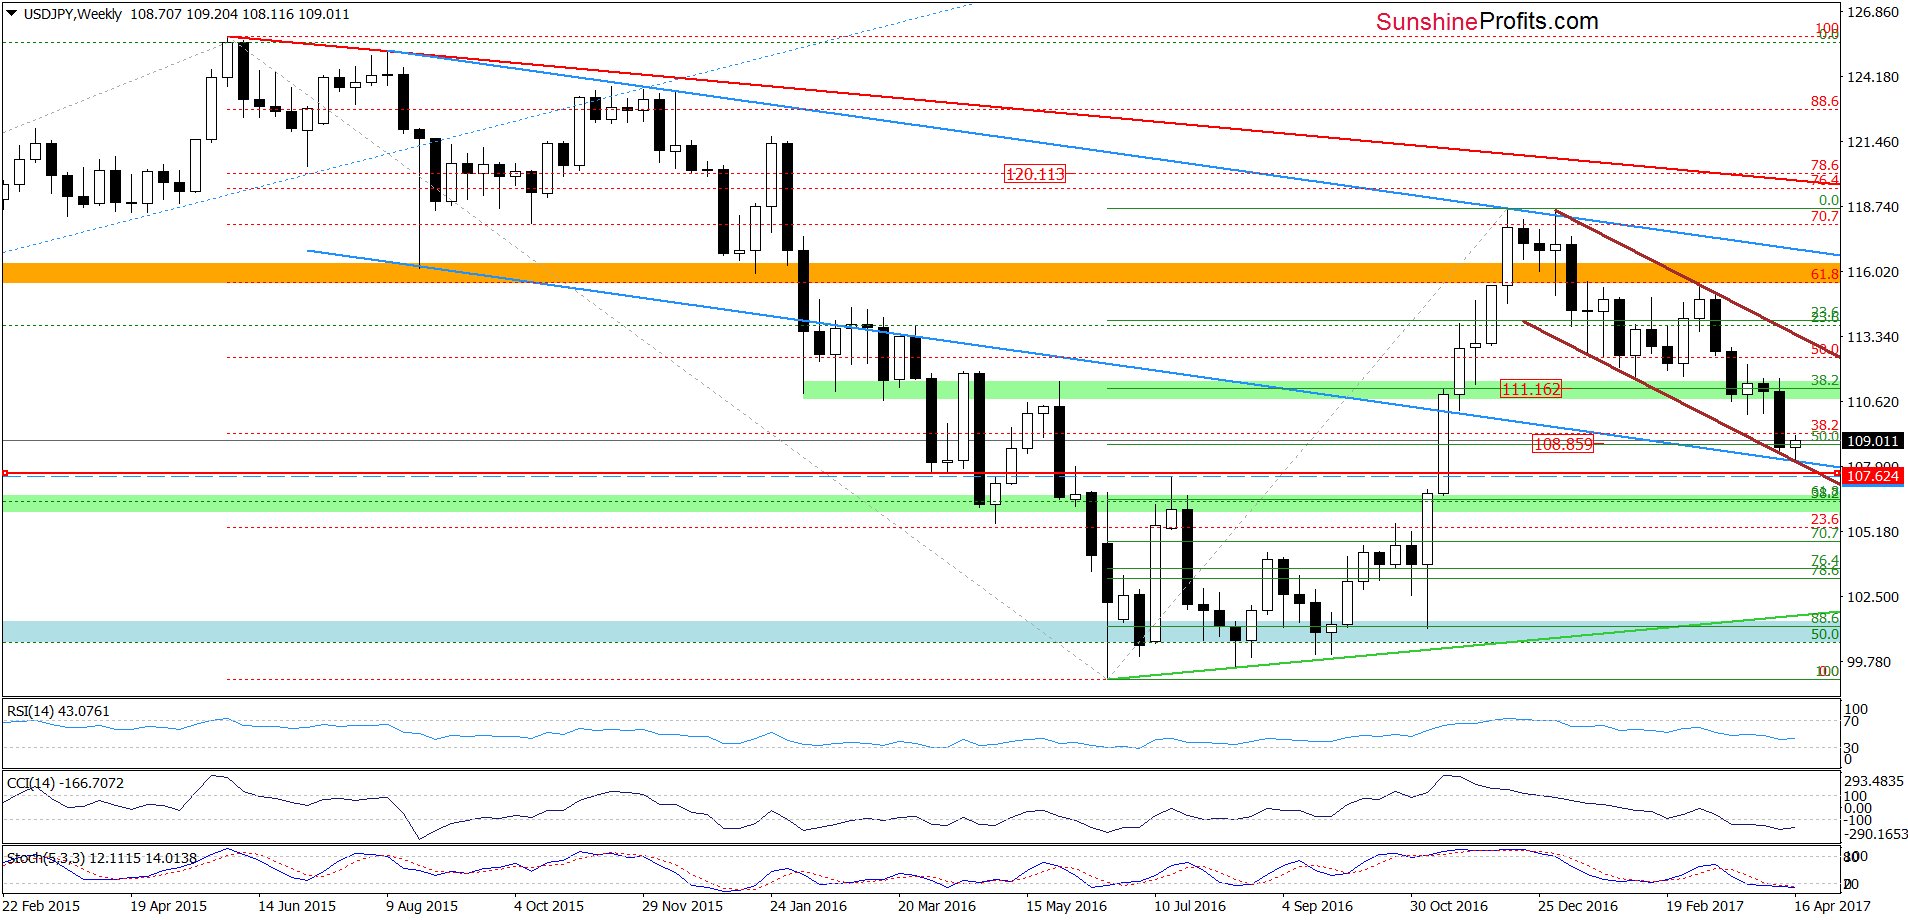The height and width of the screenshot is (920, 1908).
Task: Select the current price tag 109.011
Action: tap(1873, 441)
